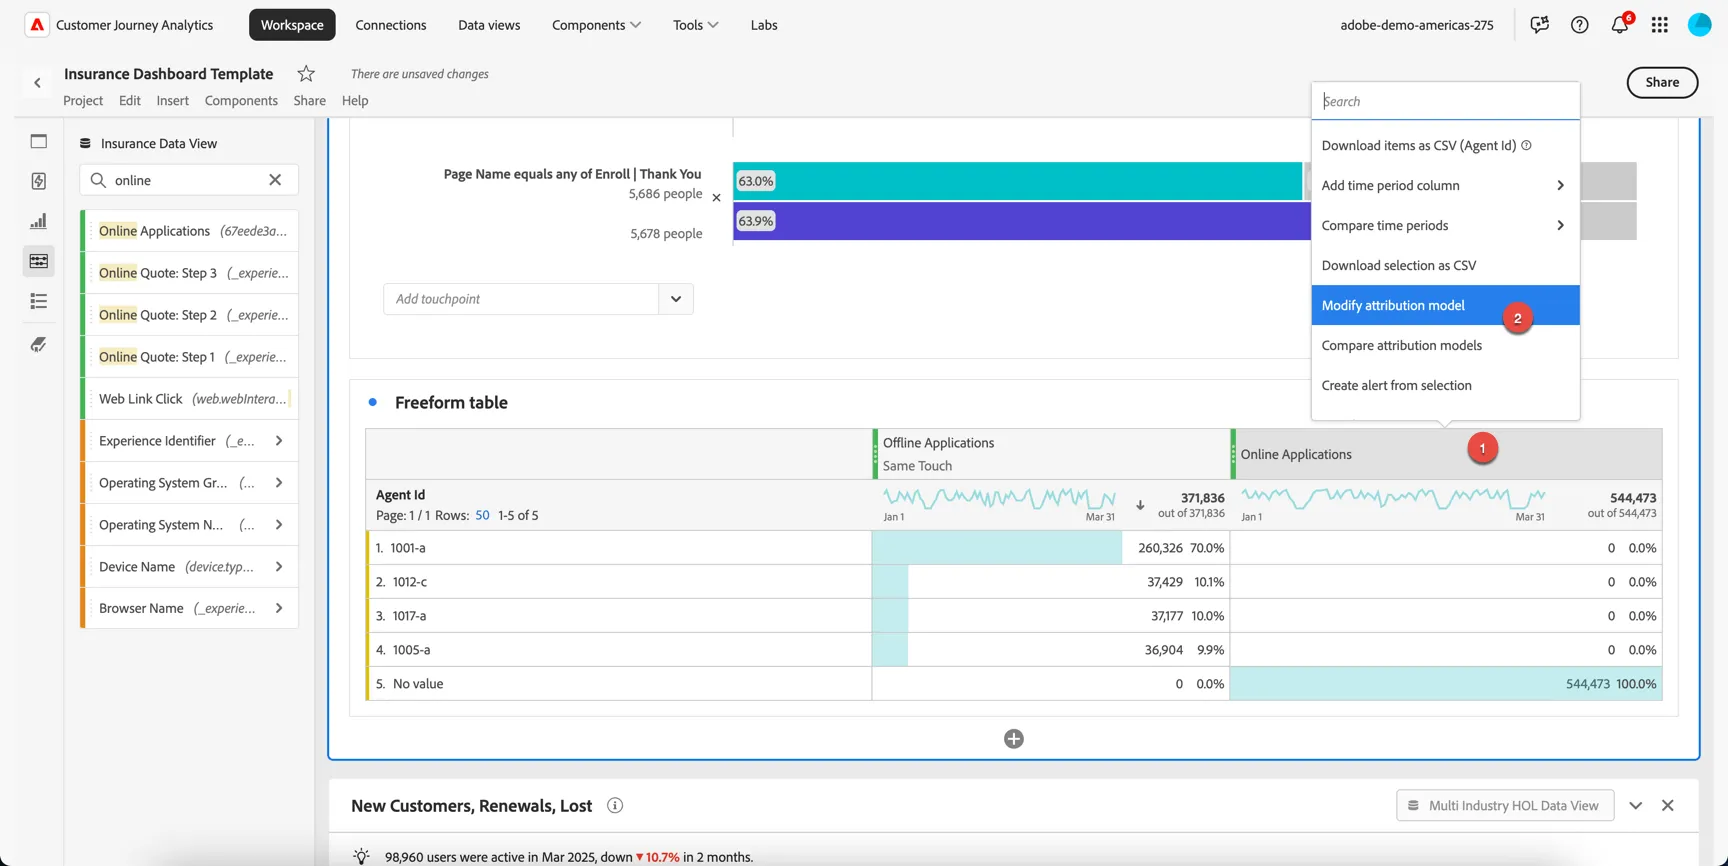The image size is (1728, 866).
Task: Open the Panels icon in left rail
Action: coord(39,141)
